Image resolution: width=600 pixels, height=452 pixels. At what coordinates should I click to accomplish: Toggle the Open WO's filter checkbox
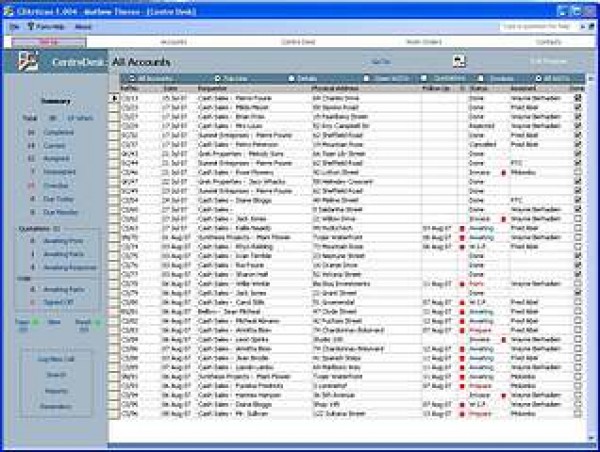coord(366,78)
